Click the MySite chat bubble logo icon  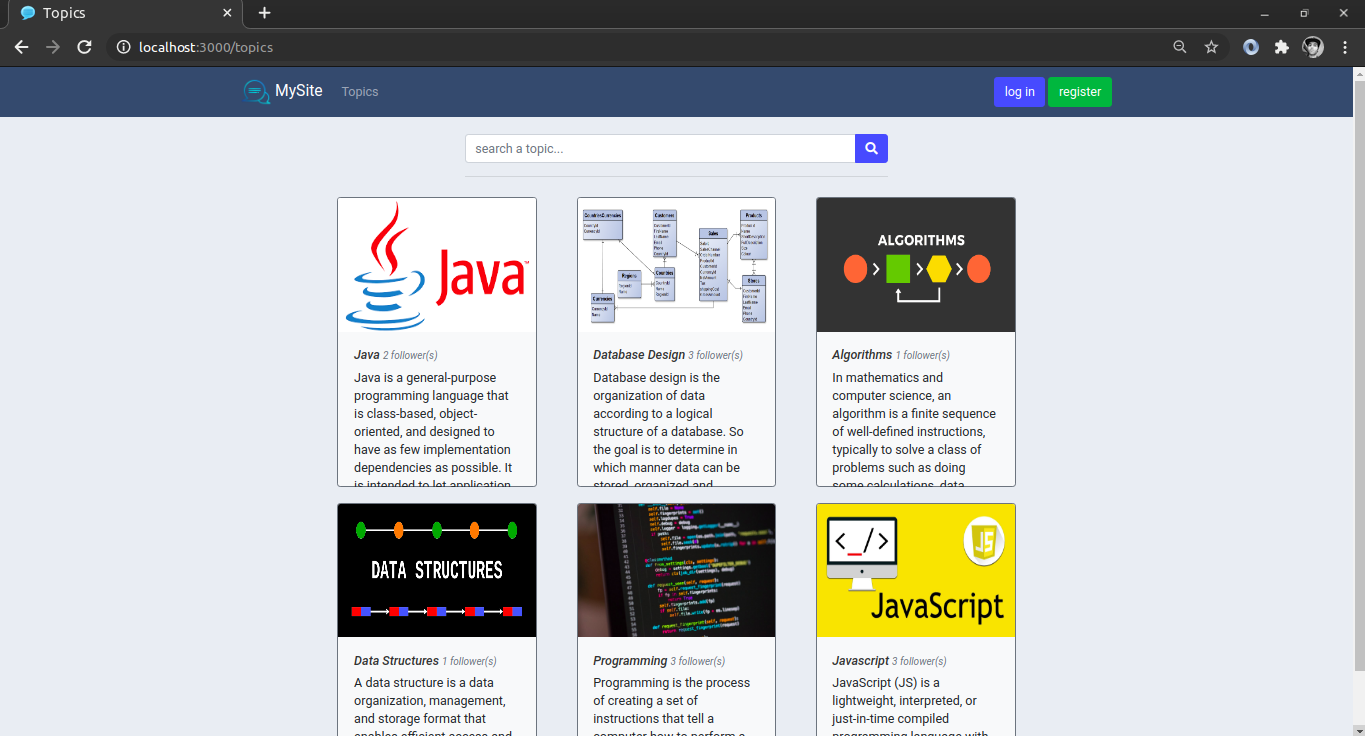point(256,92)
